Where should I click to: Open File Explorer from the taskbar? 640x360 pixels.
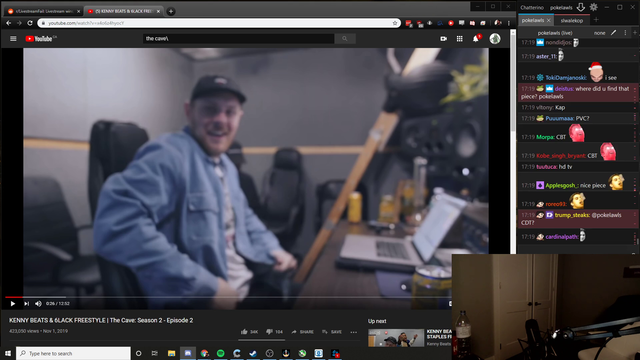(171, 353)
